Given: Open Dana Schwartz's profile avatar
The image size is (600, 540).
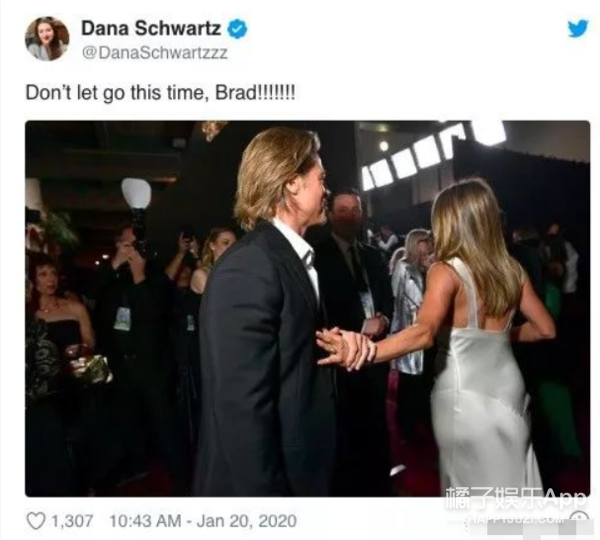Looking at the screenshot, I should [x=47, y=39].
